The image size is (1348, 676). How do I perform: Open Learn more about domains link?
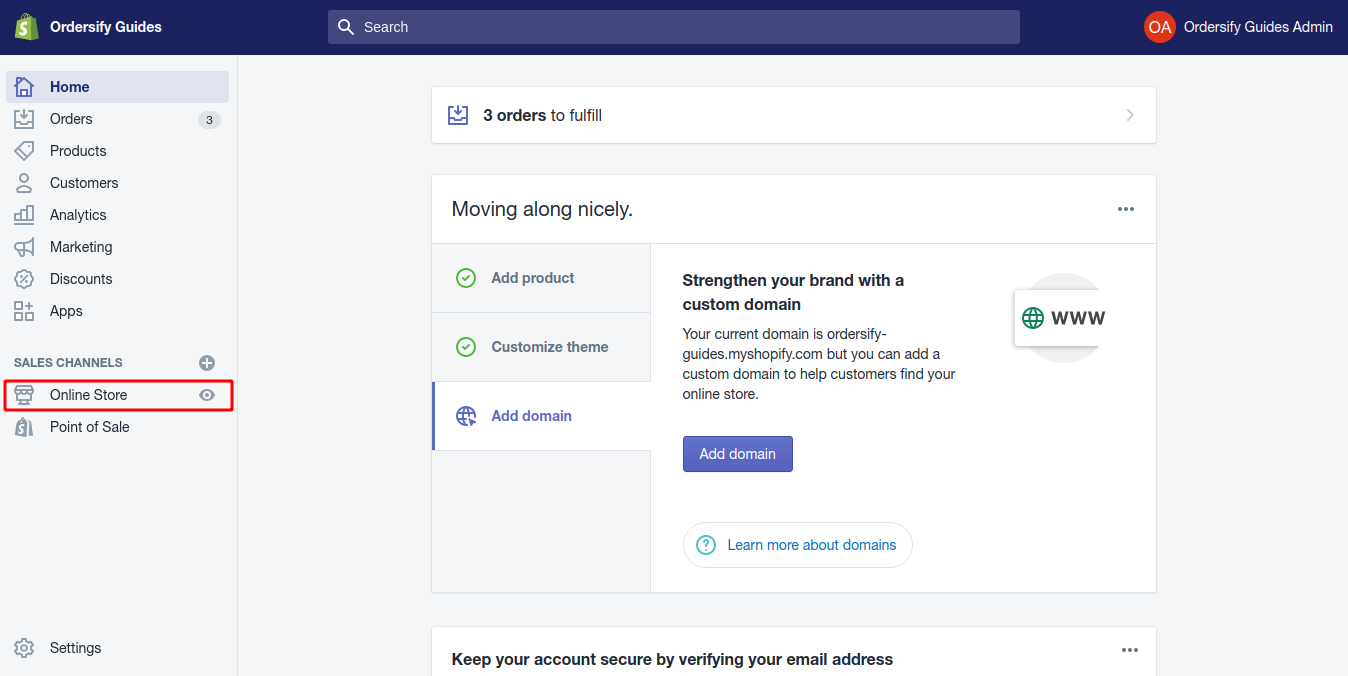812,545
